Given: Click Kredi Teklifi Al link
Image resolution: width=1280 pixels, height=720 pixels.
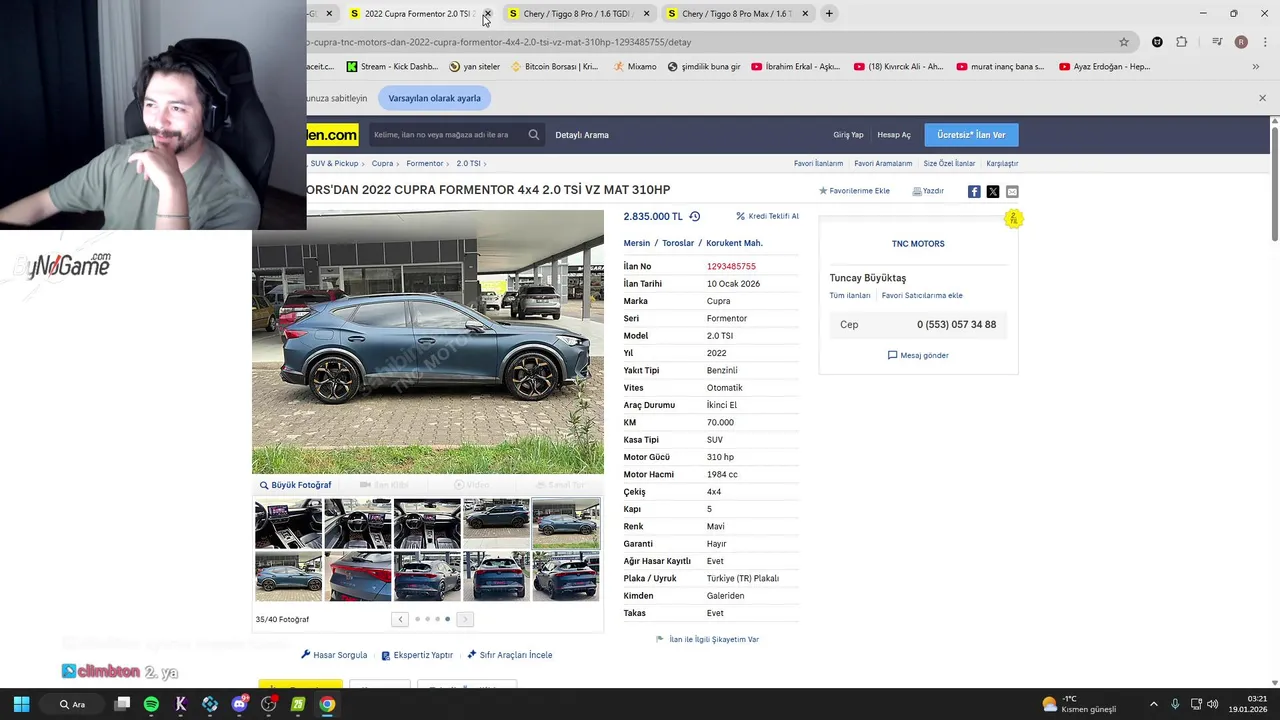Looking at the screenshot, I should tap(768, 216).
